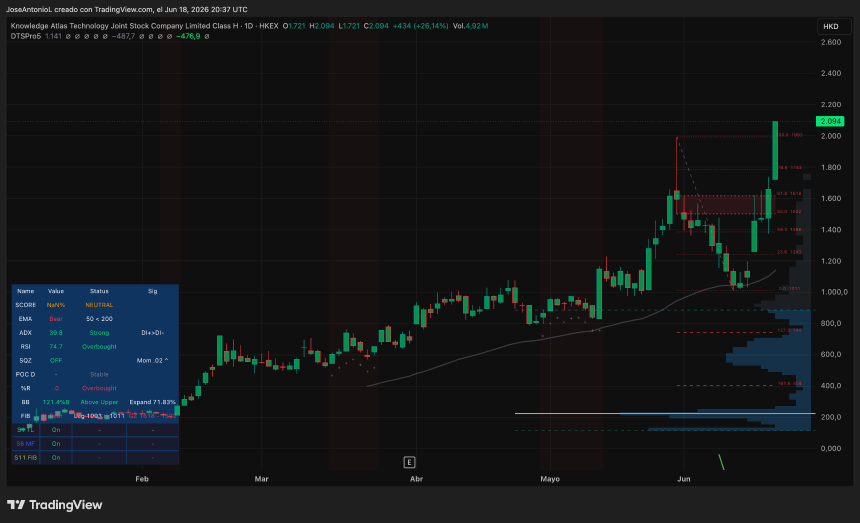This screenshot has height=523, width=860.
Task: Click the green trend line above Jun
Action: [722, 462]
